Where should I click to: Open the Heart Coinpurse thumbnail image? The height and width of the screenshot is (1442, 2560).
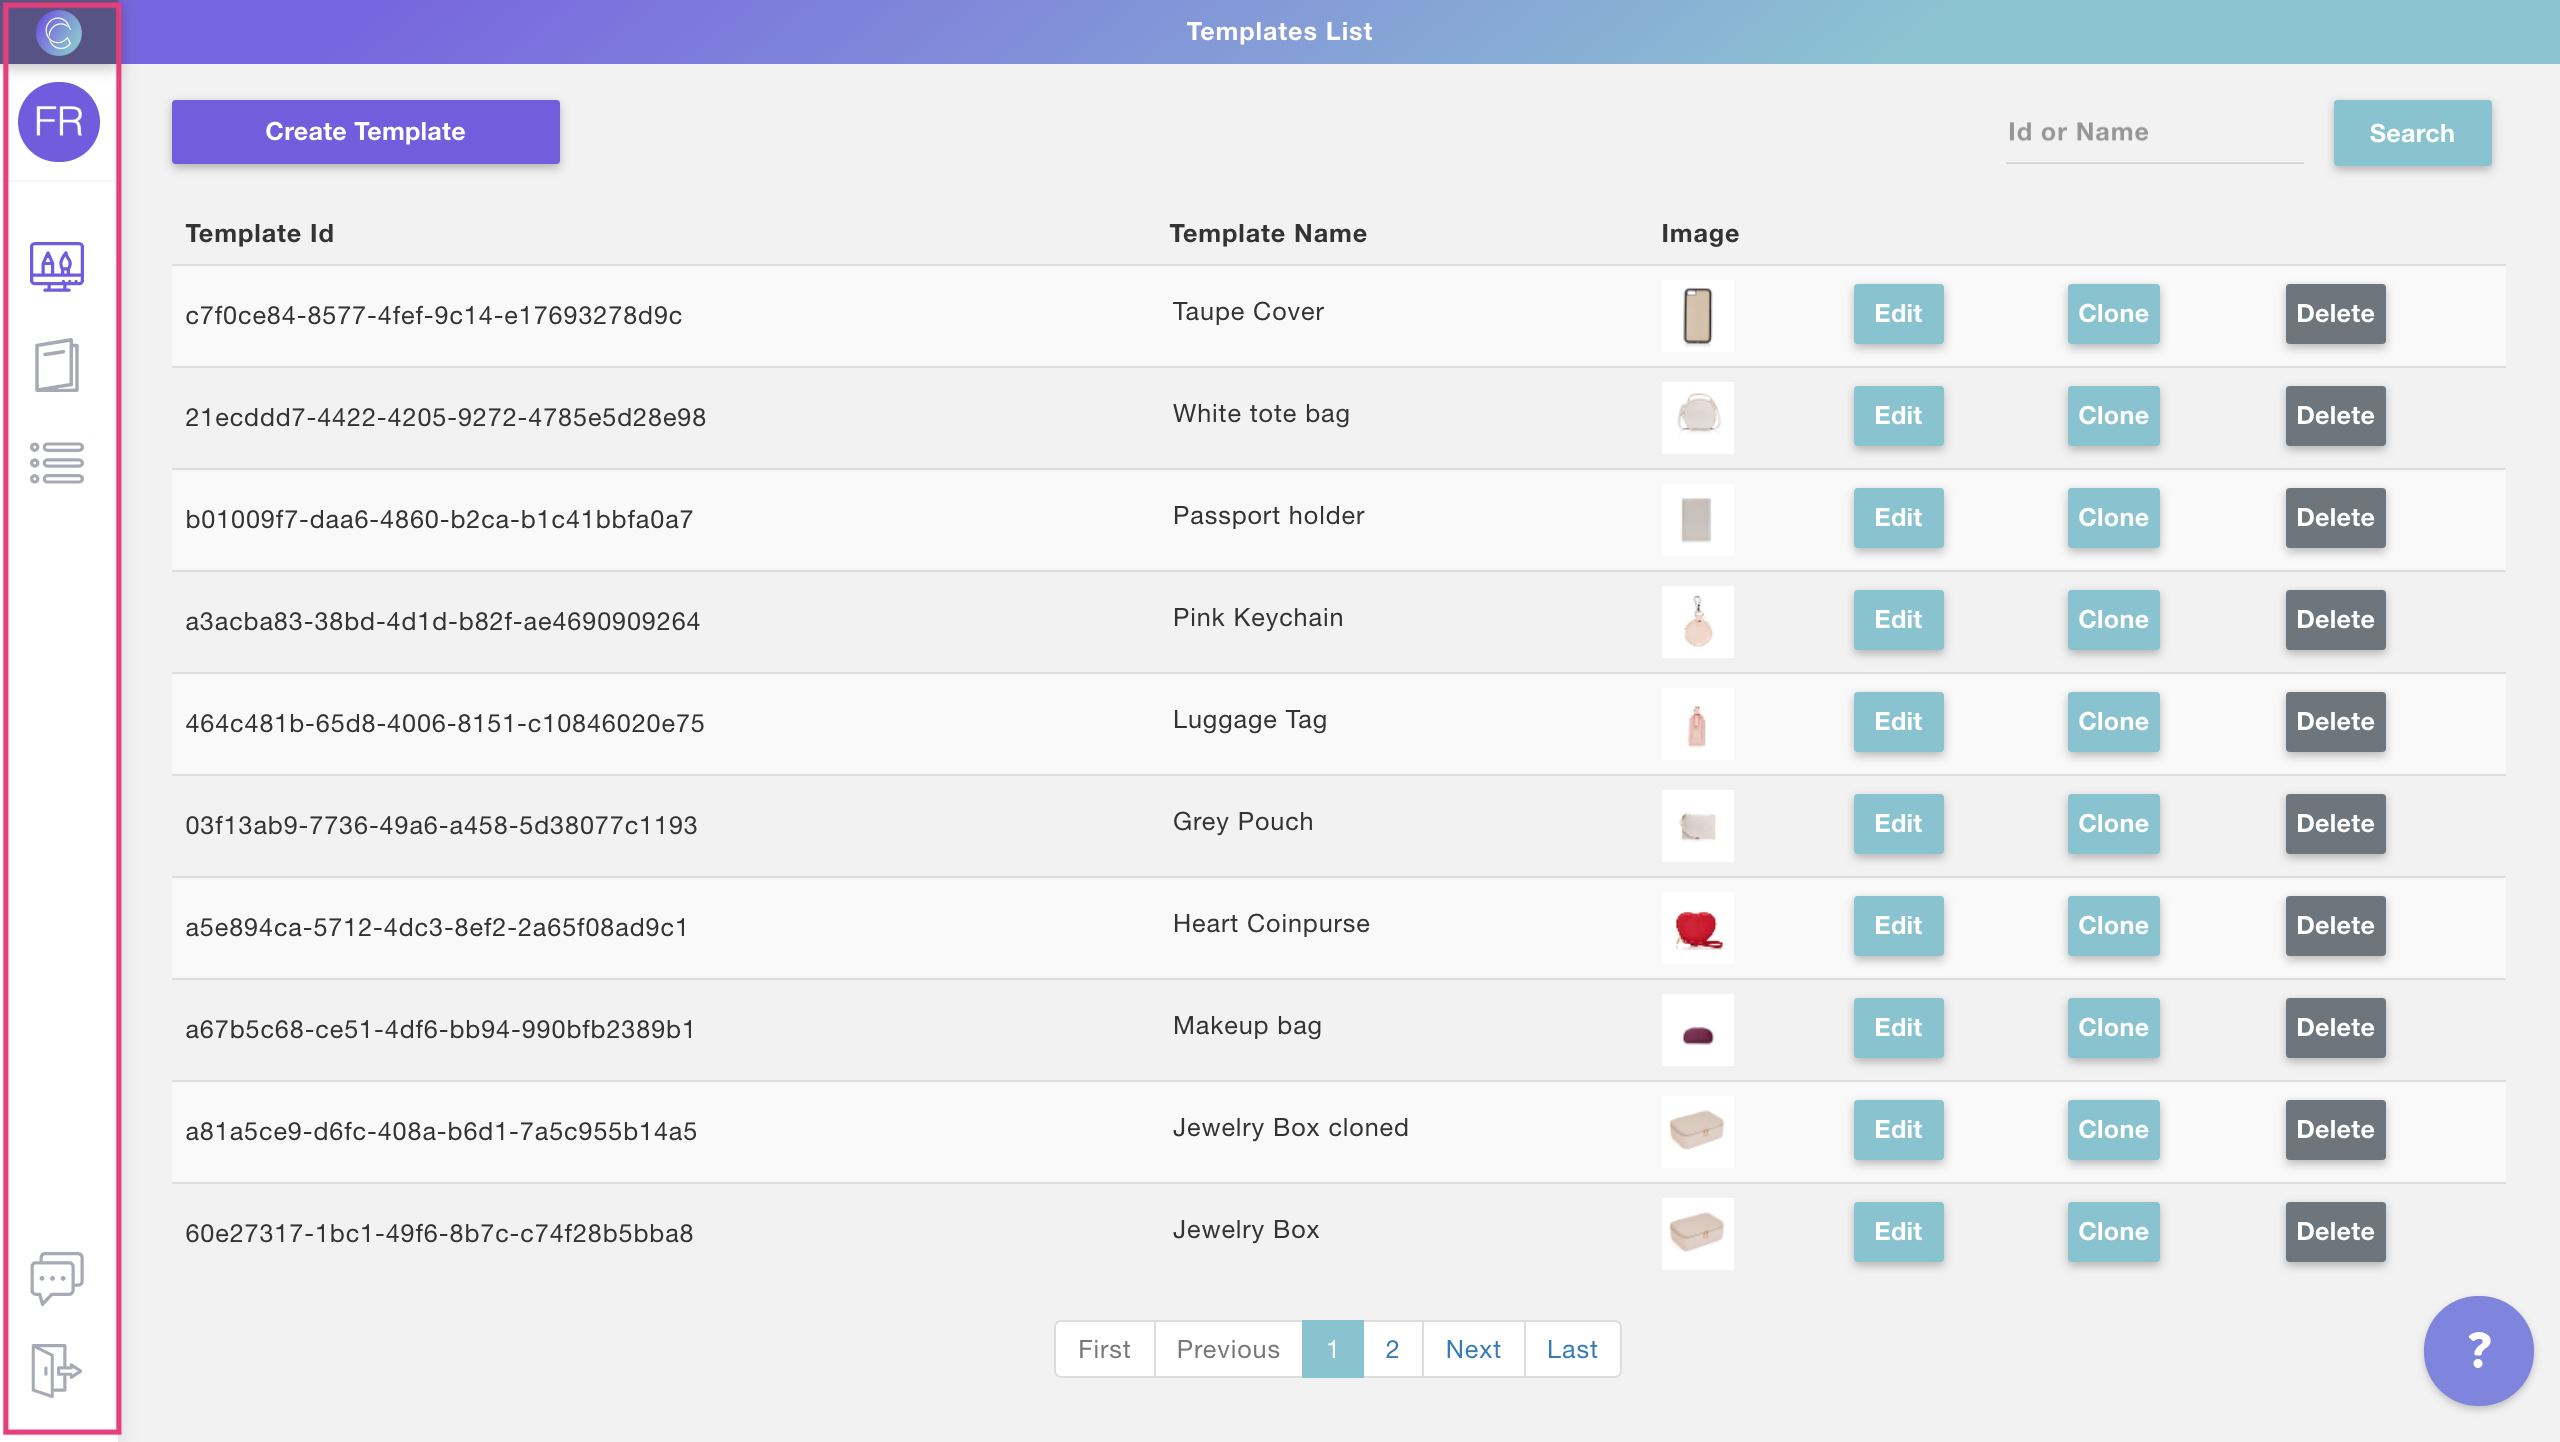pos(1698,928)
